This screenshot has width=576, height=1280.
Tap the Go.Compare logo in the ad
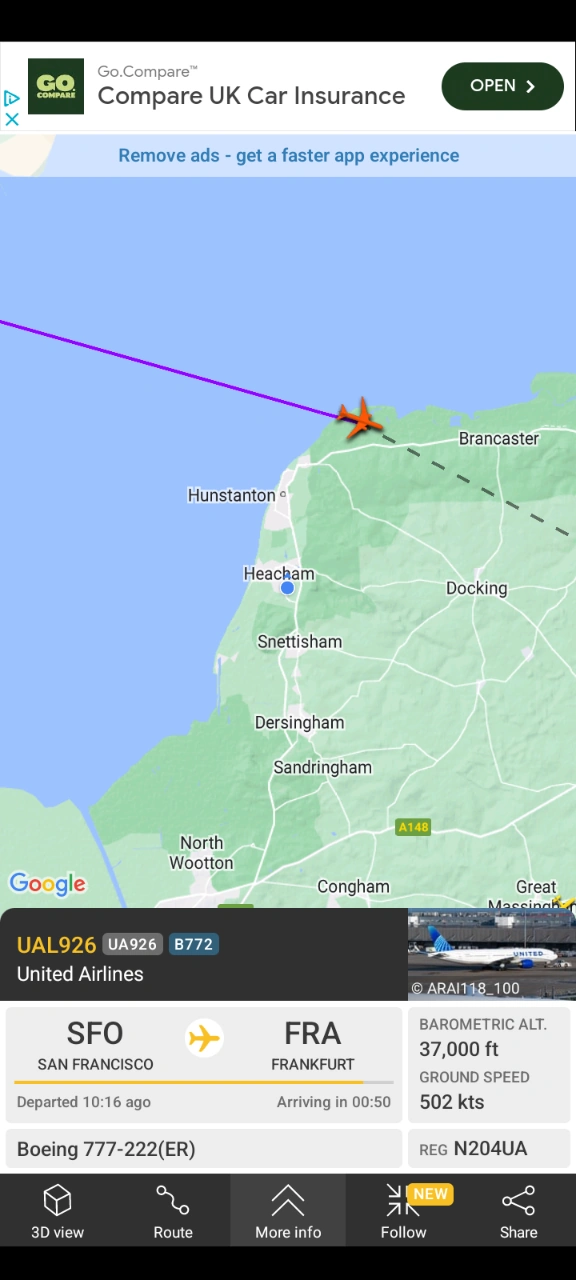pos(56,86)
